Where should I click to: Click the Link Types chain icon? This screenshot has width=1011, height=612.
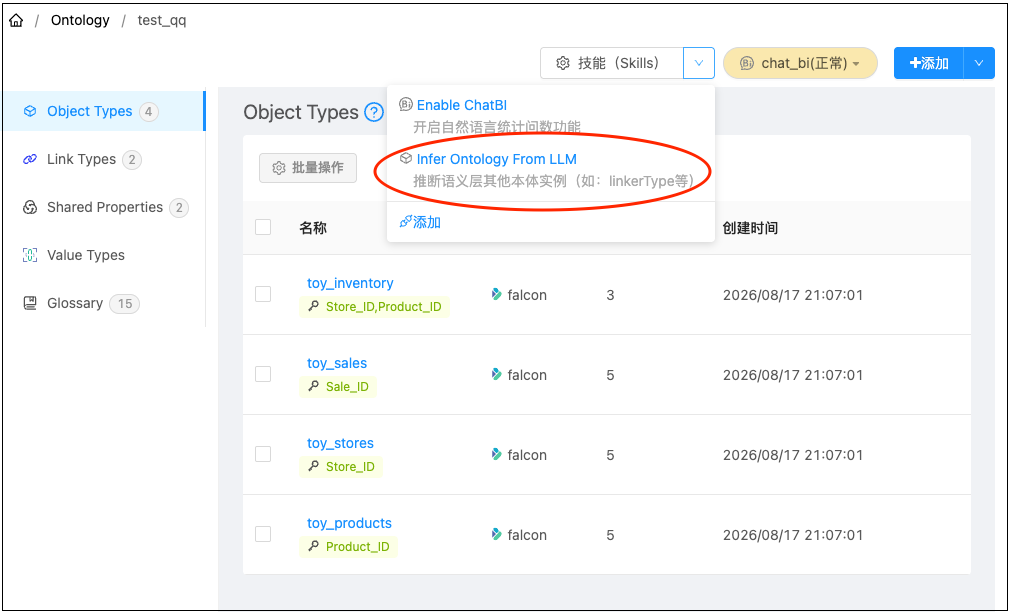(x=30, y=159)
